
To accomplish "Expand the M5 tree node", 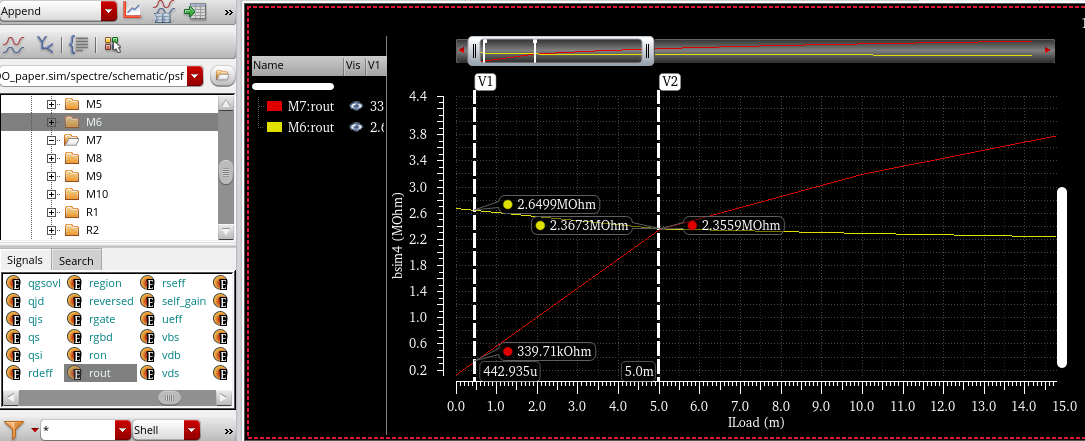I will pos(51,105).
